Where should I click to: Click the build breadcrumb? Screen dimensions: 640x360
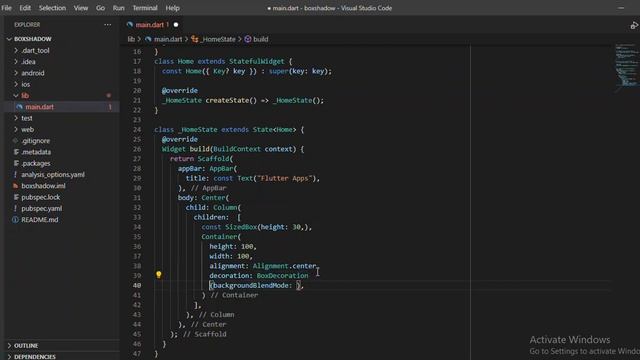[260, 39]
